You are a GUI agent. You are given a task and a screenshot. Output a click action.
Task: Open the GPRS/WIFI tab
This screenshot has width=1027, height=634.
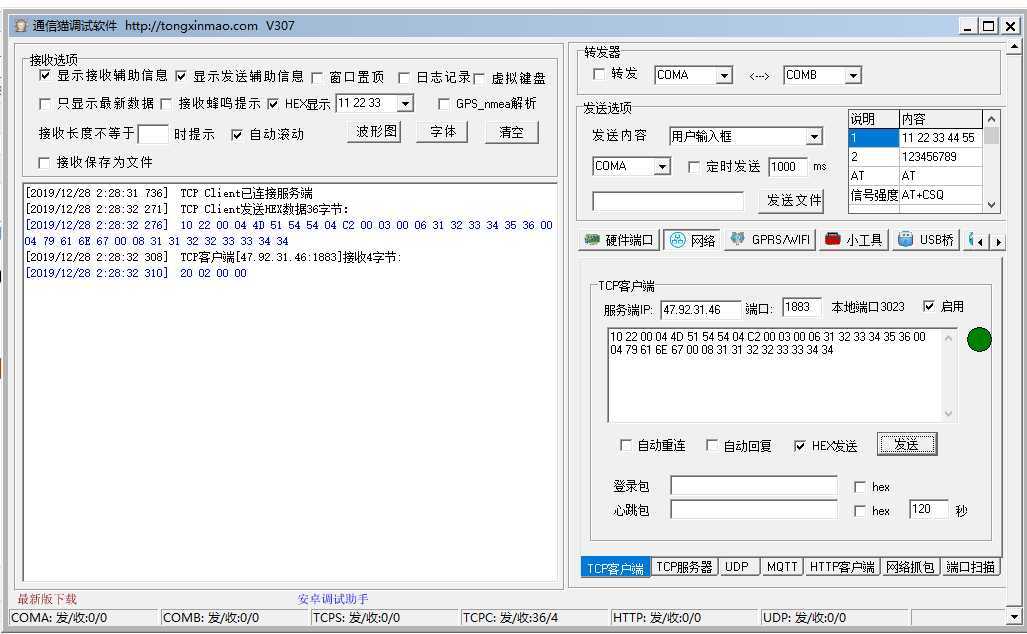click(770, 240)
